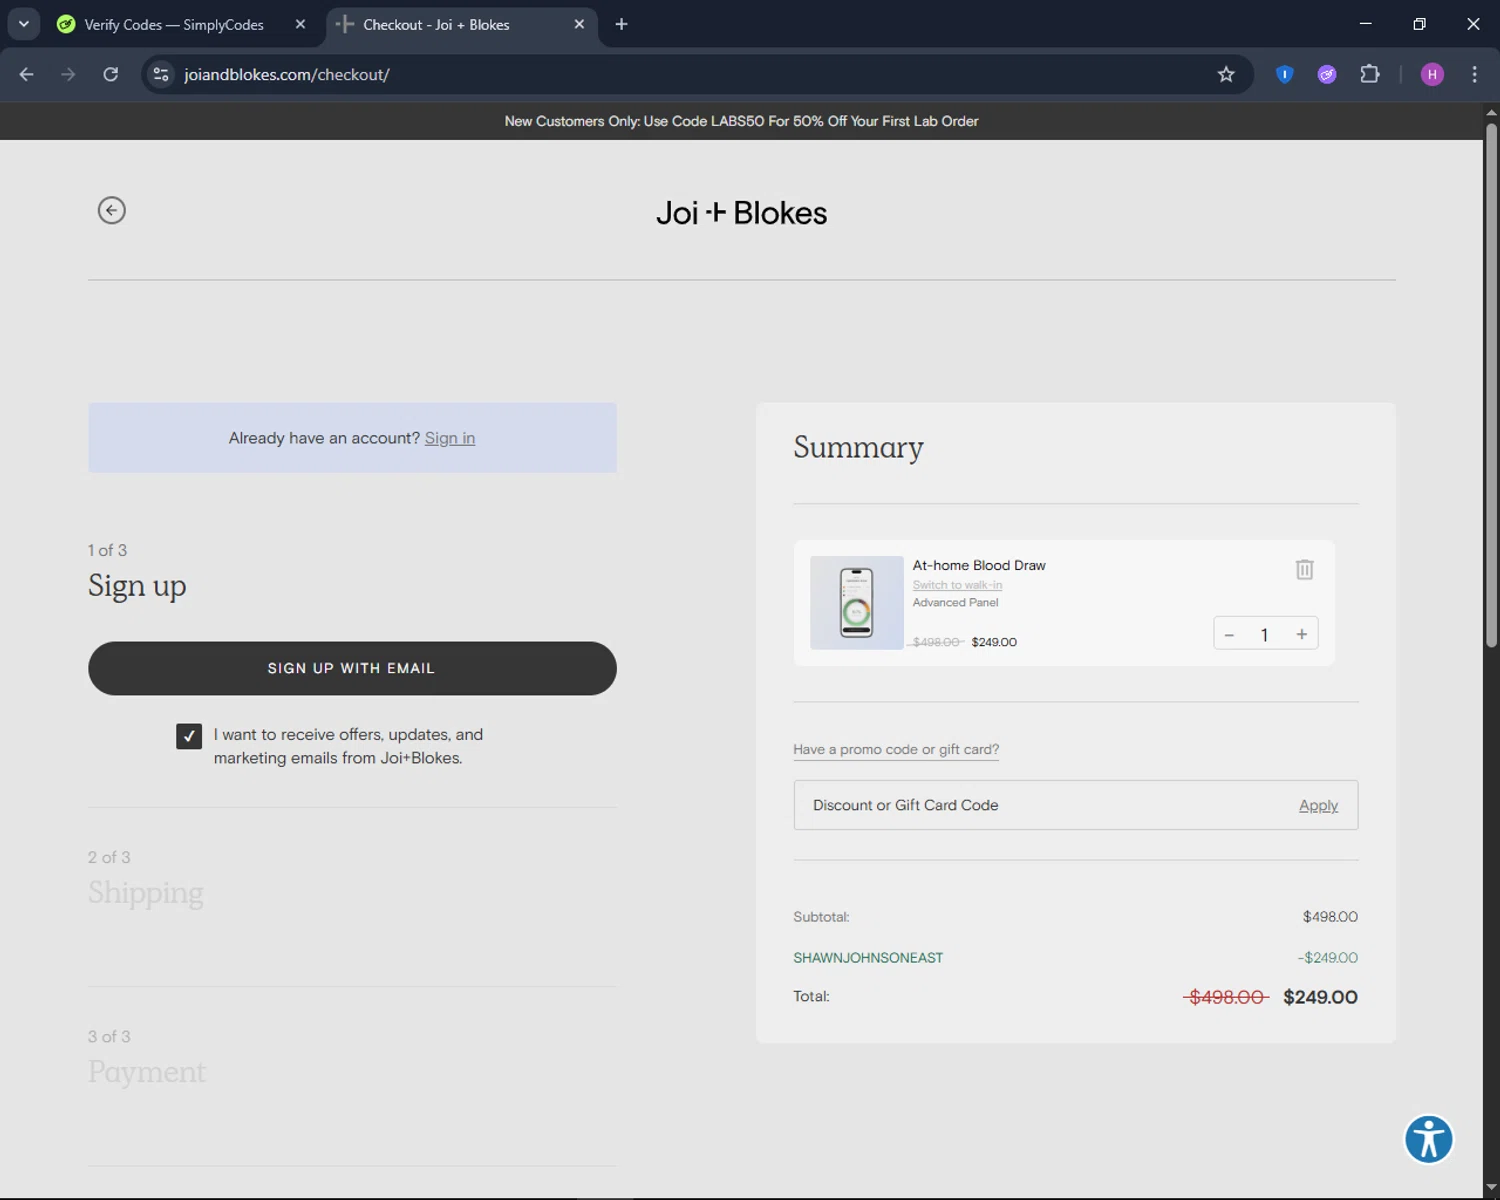Go back using the circled arrow icon

tap(111, 210)
